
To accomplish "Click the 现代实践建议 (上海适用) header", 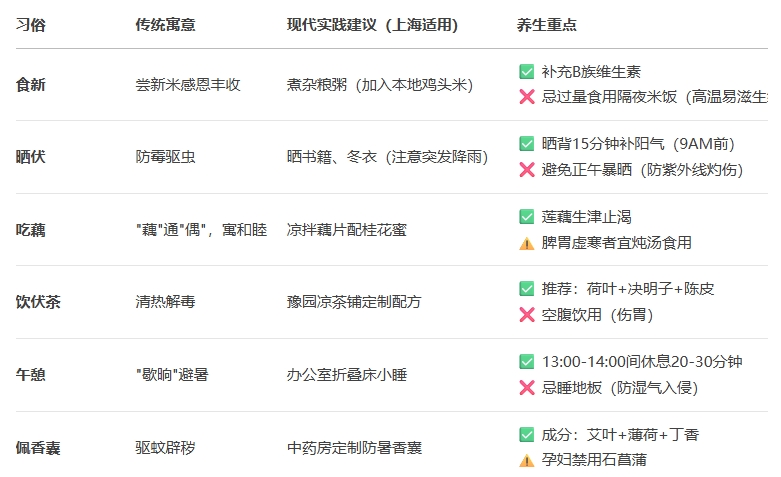I will 372,24.
